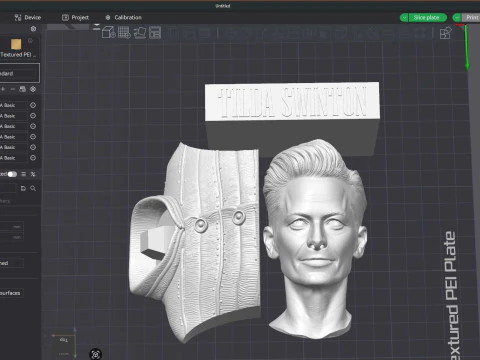Open the Add model tool
Image resolution: width=480 pixels, height=360 pixels.
point(108,33)
